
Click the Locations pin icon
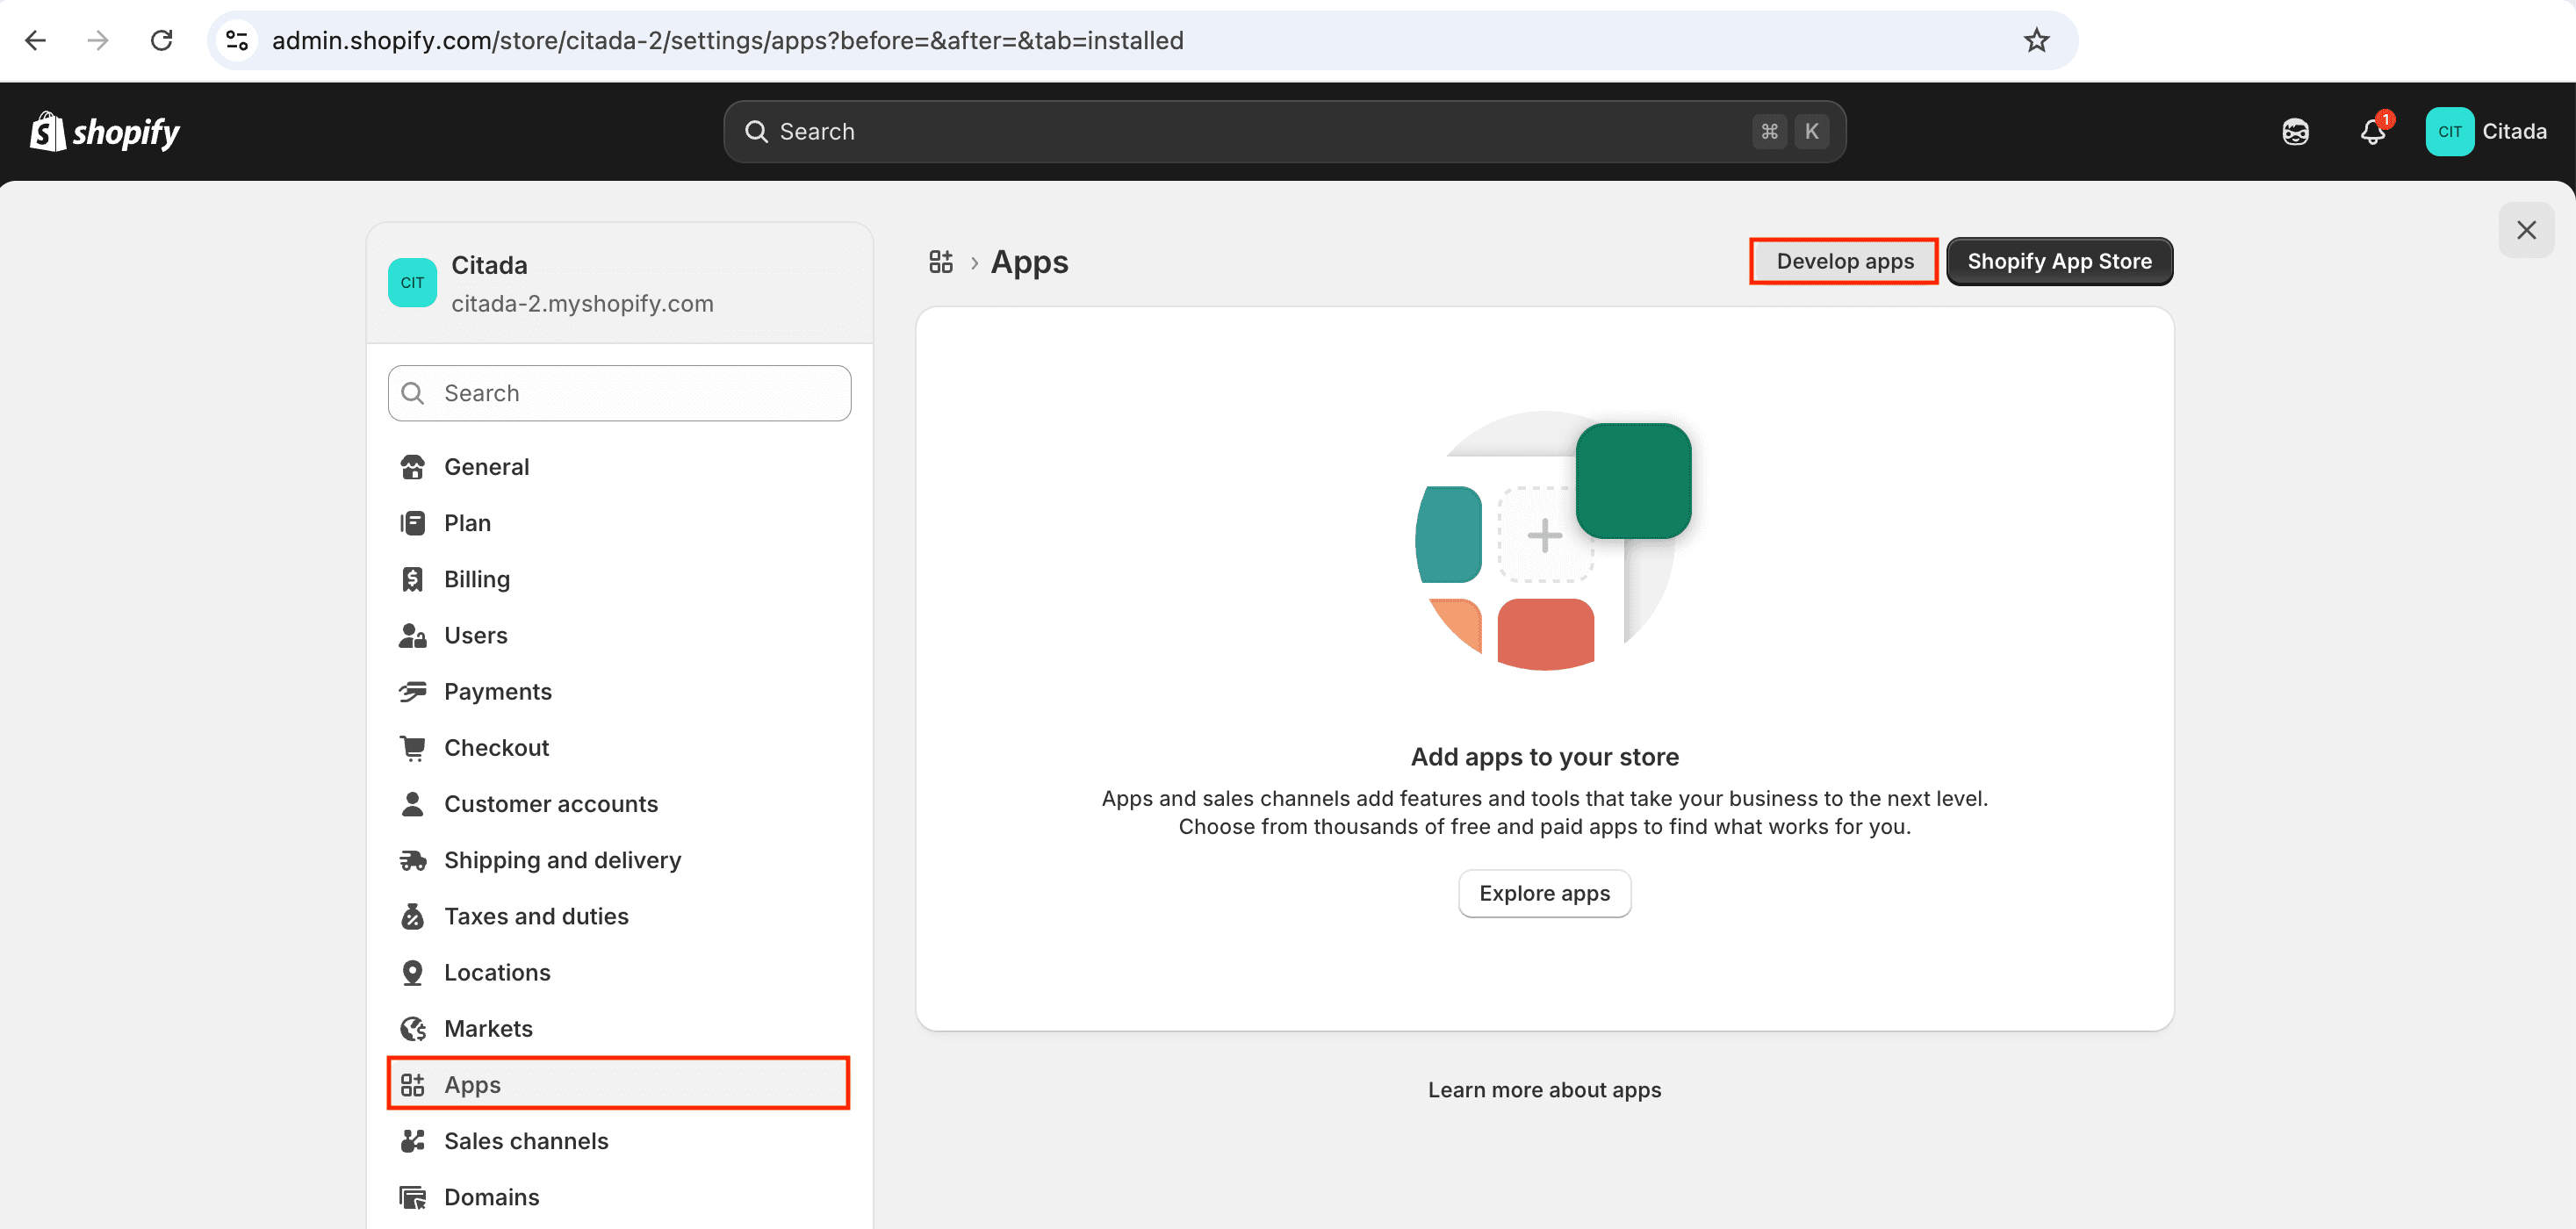(x=412, y=972)
